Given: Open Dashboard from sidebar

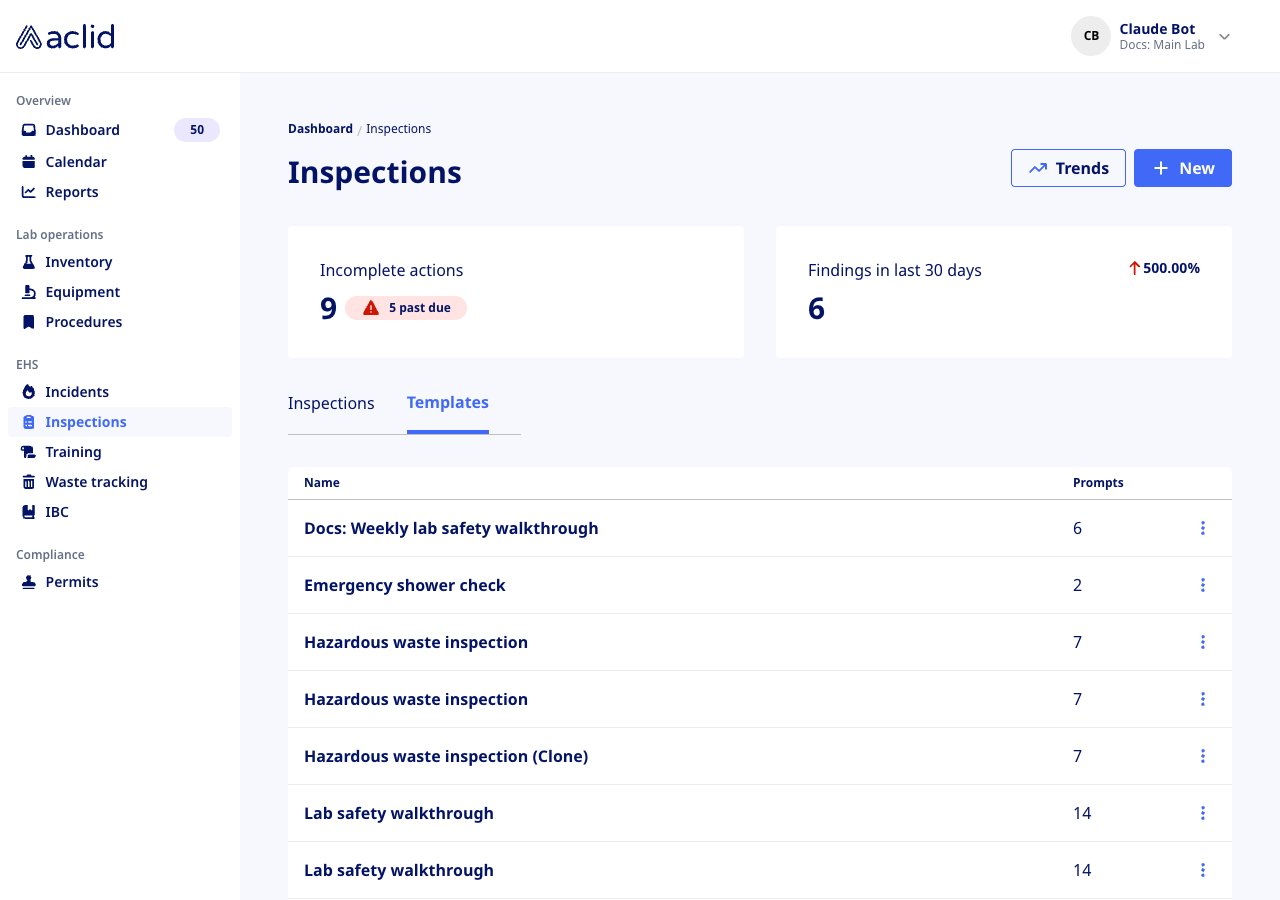Looking at the screenshot, I should coord(119,130).
